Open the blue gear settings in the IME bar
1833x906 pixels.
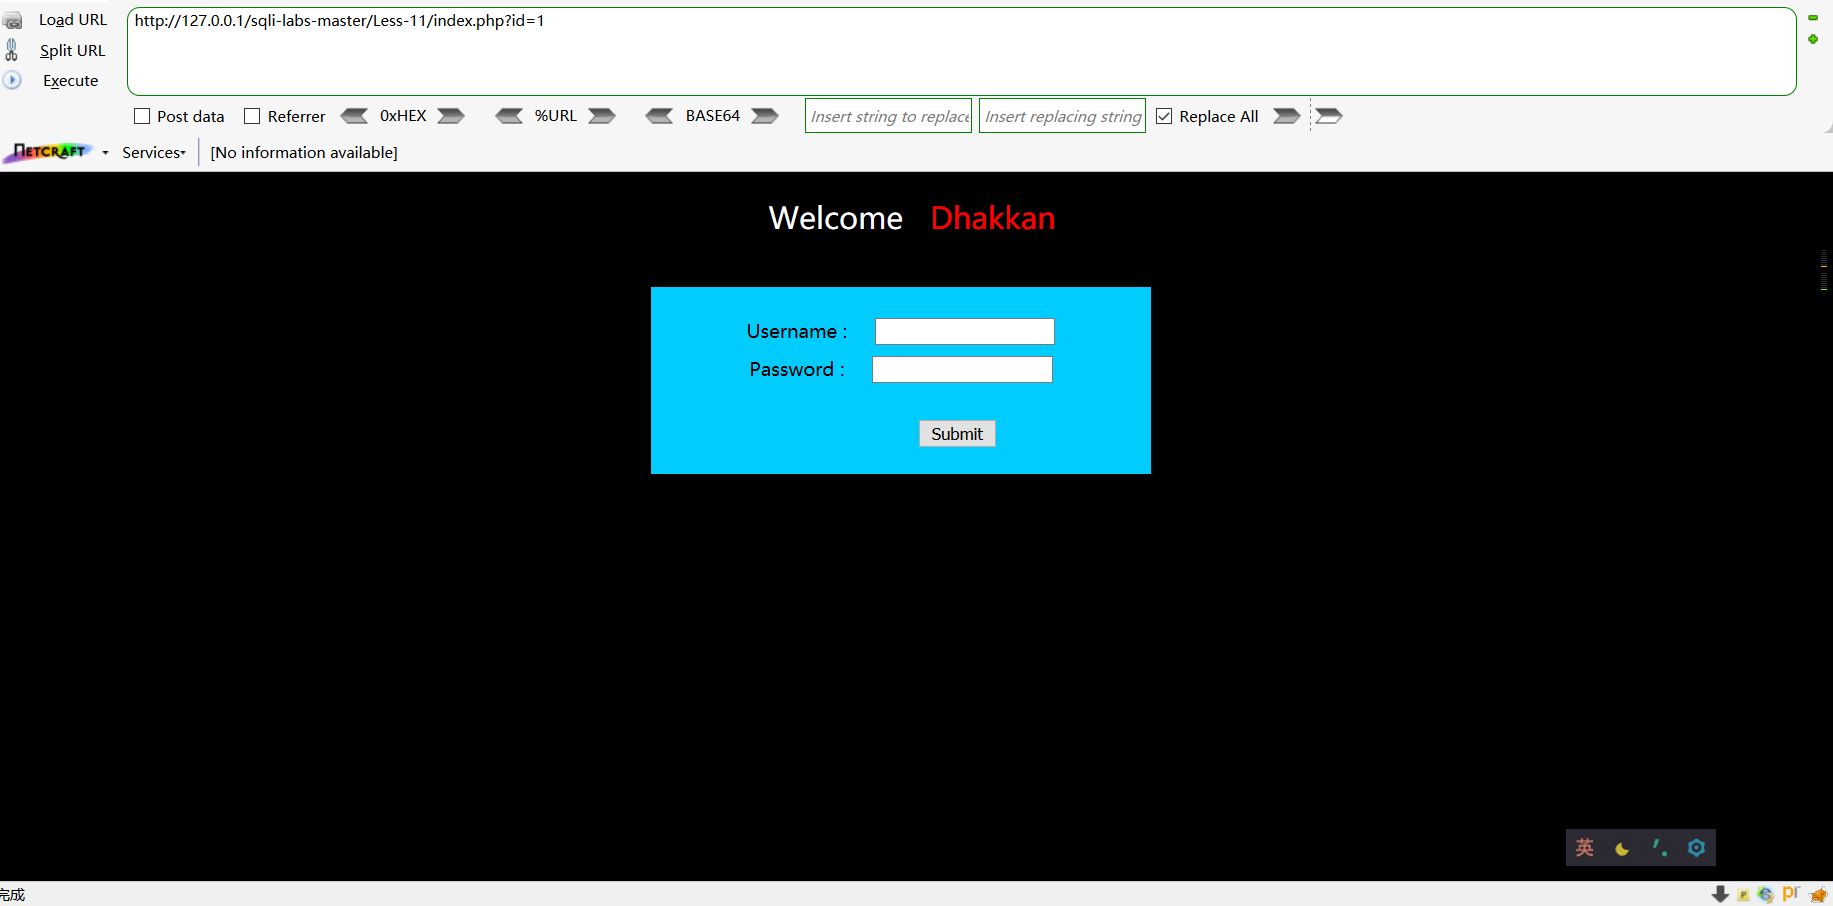pyautogui.click(x=1697, y=848)
